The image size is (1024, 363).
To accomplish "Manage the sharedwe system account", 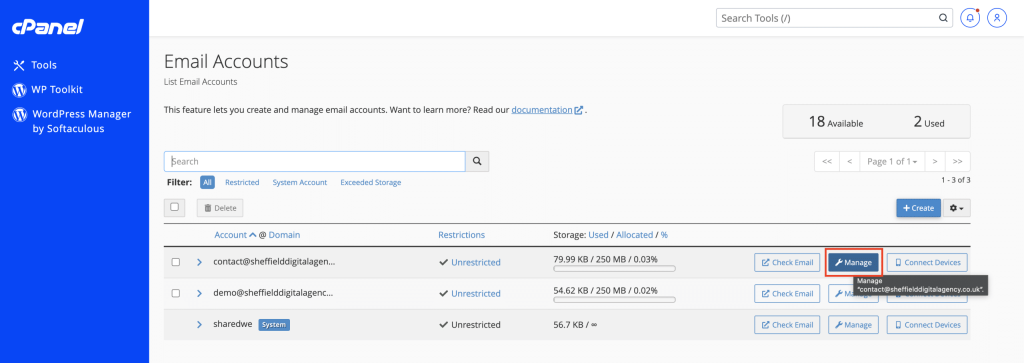I will [854, 324].
